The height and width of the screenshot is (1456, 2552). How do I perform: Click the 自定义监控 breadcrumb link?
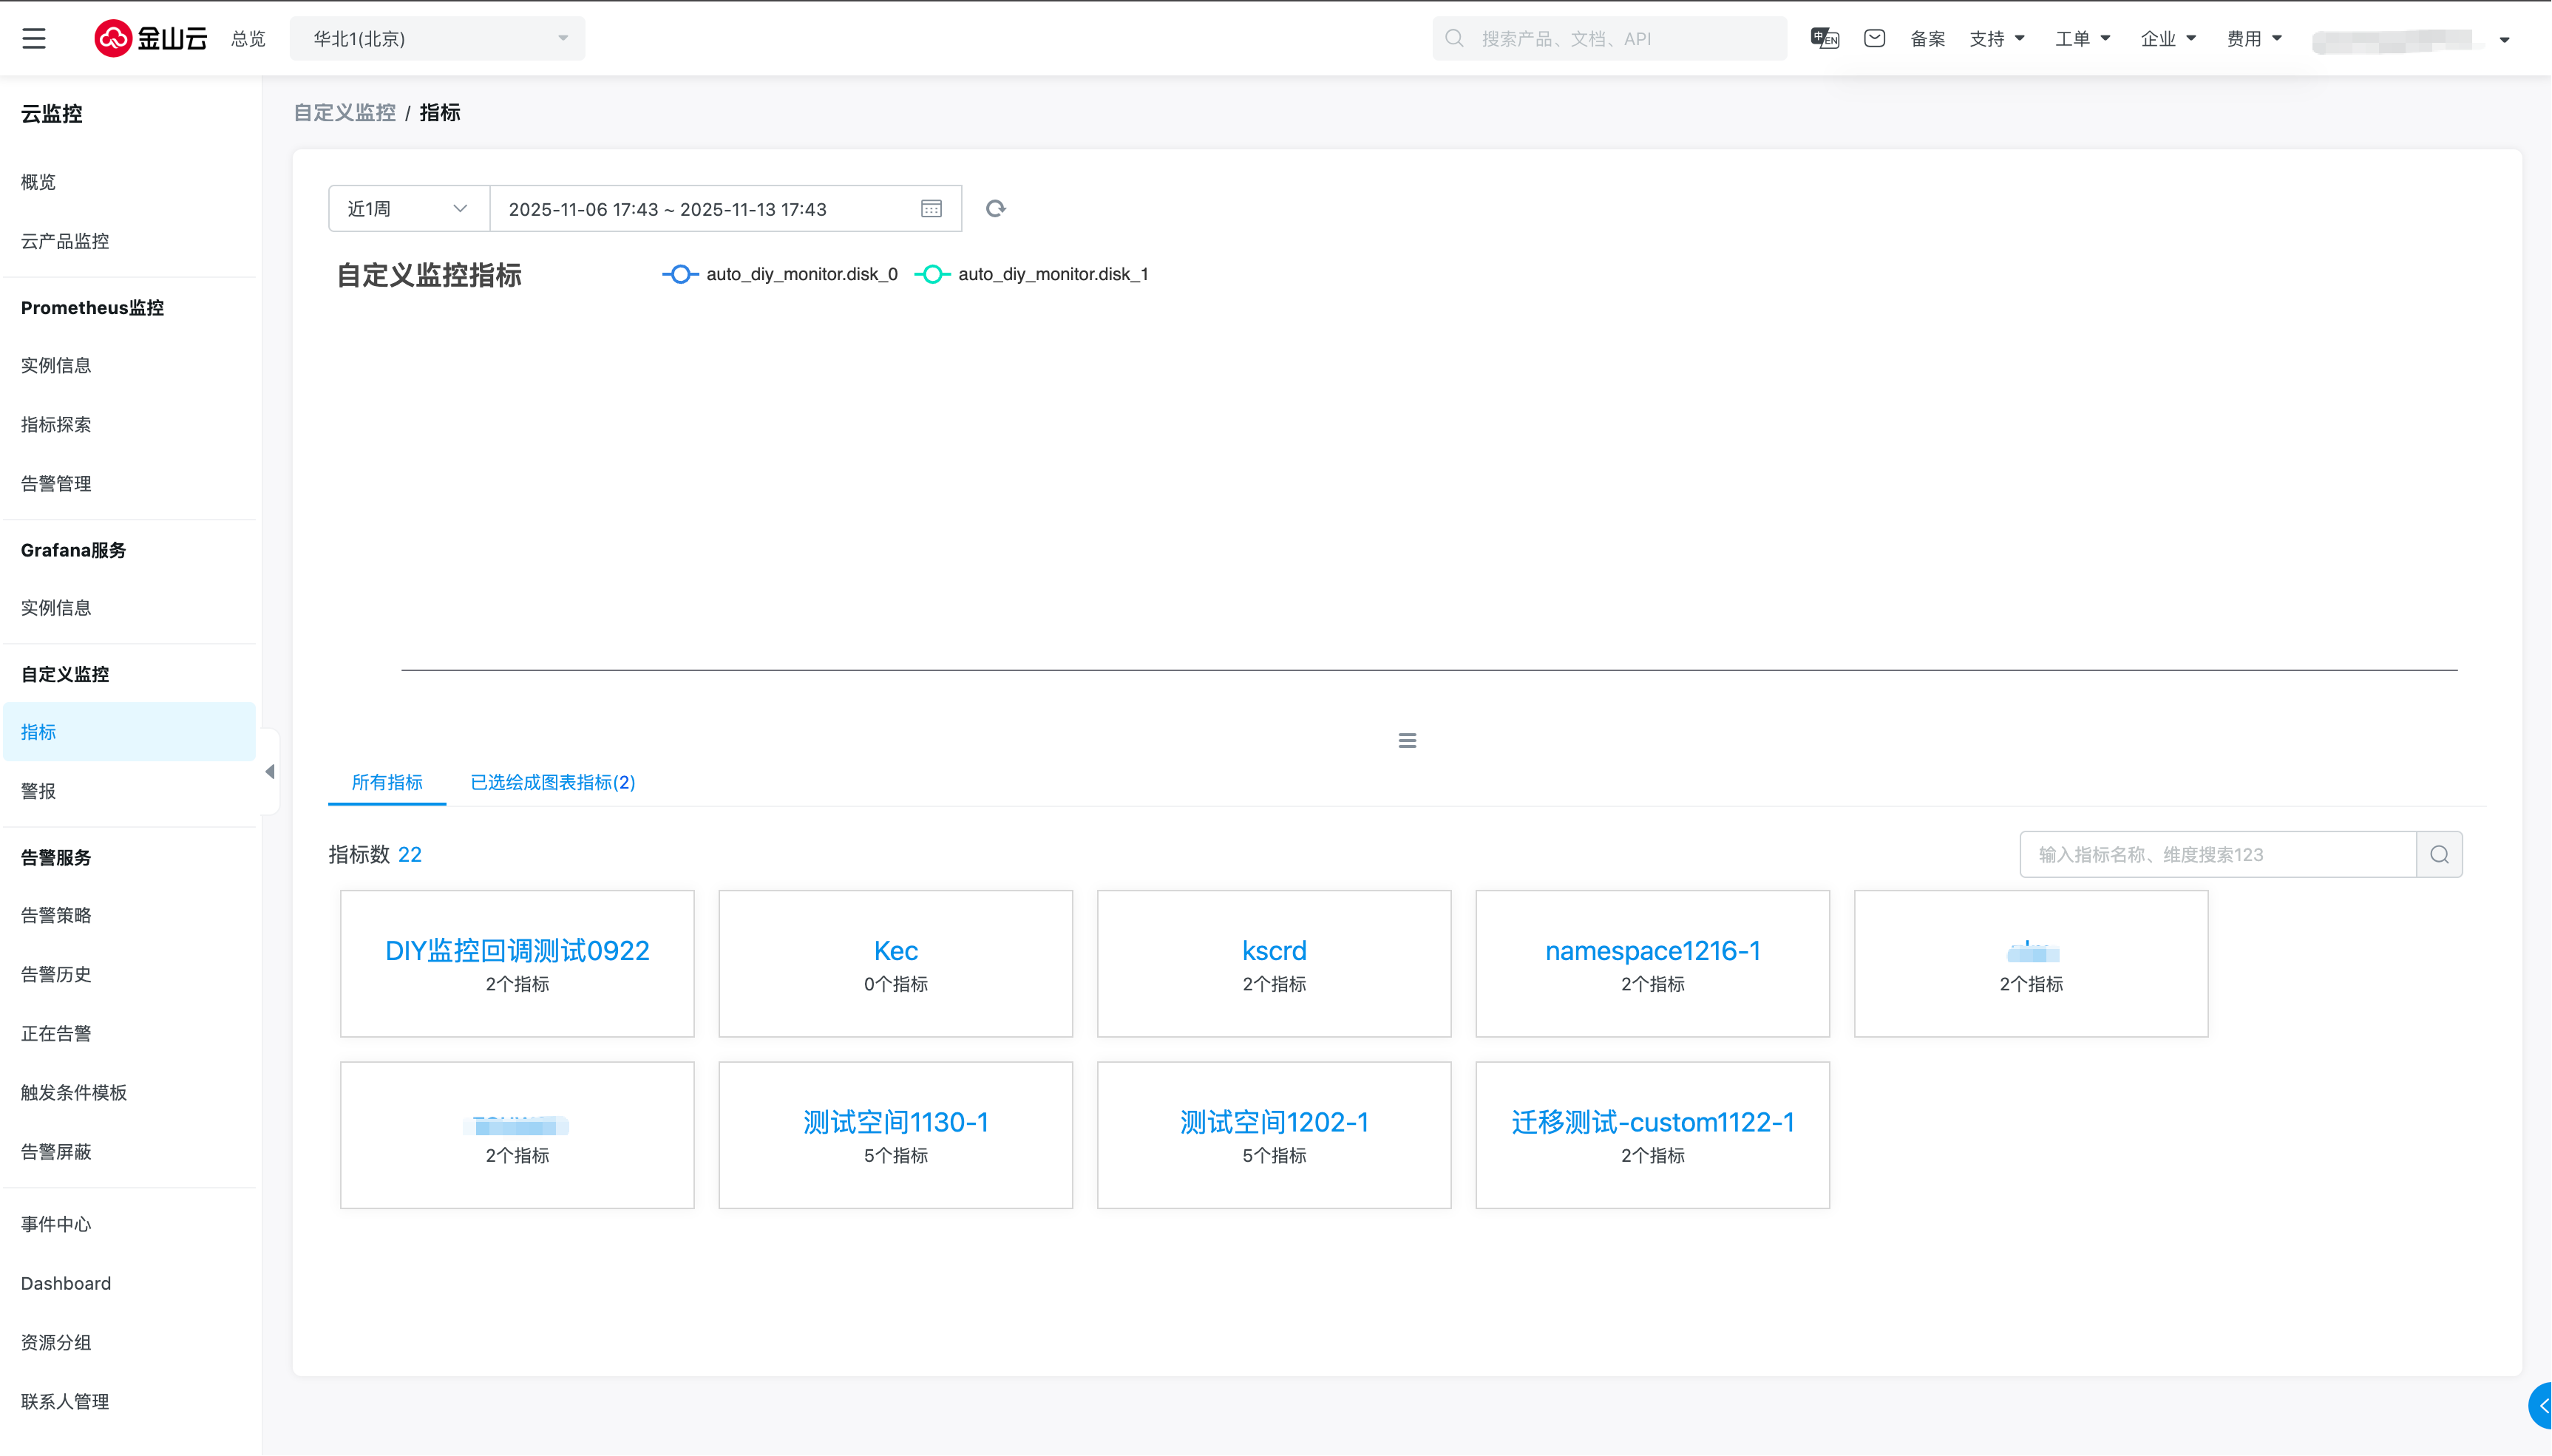click(x=344, y=112)
